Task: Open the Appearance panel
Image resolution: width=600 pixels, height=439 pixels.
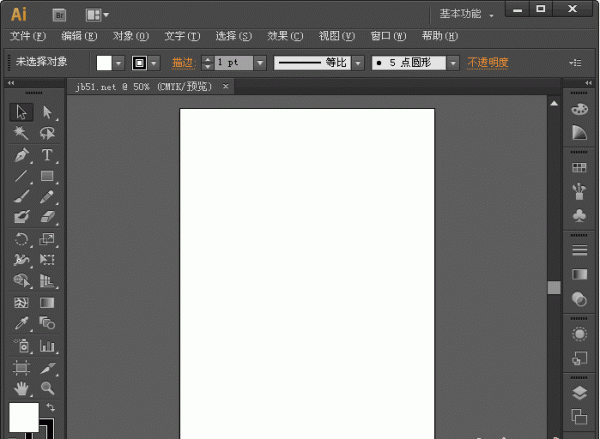Action: (579, 334)
